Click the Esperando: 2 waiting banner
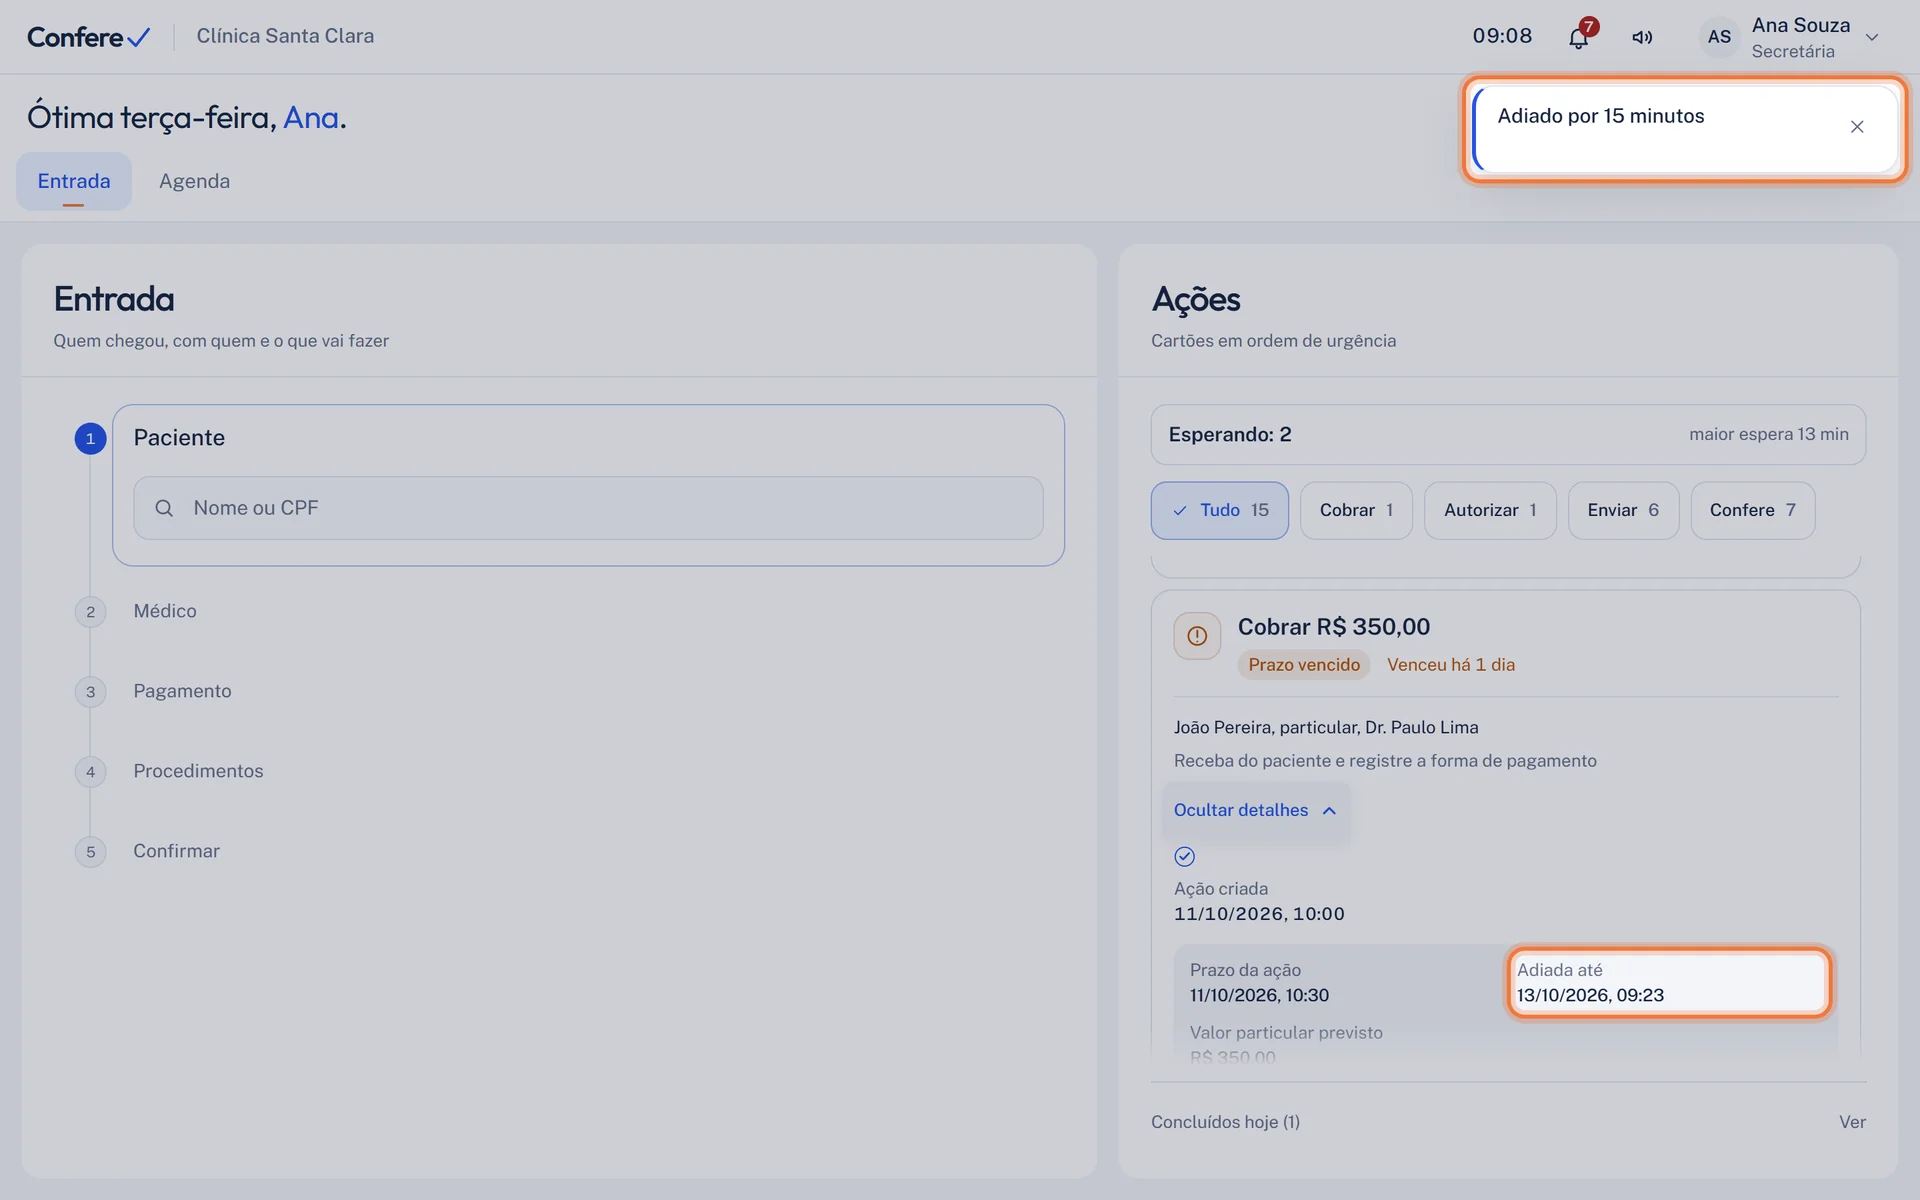Image resolution: width=1920 pixels, height=1200 pixels. 1508,434
